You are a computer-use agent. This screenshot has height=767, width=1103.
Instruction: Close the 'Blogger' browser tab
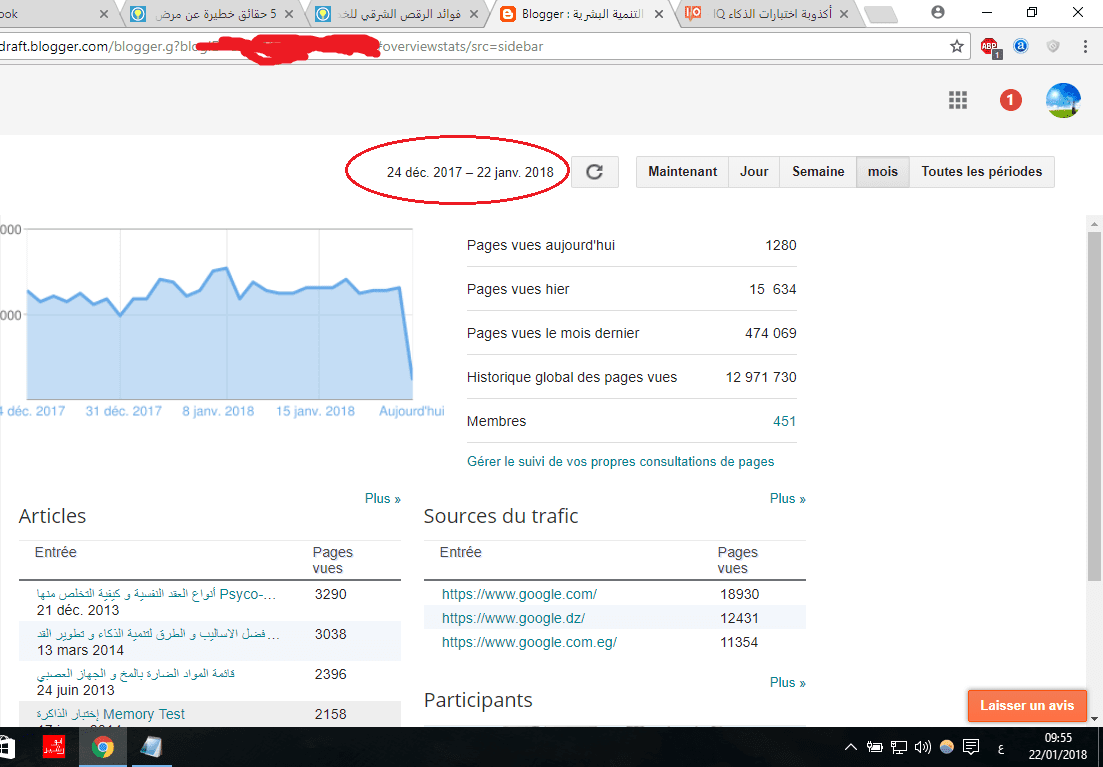[658, 14]
